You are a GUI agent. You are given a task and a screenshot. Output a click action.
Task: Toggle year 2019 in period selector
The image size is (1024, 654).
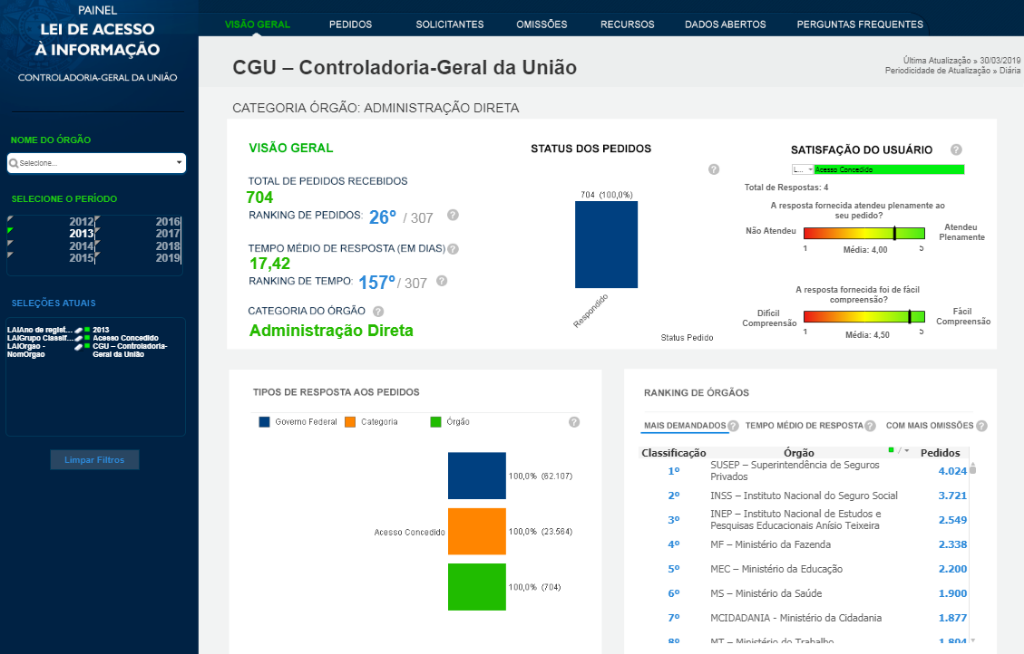(167, 258)
